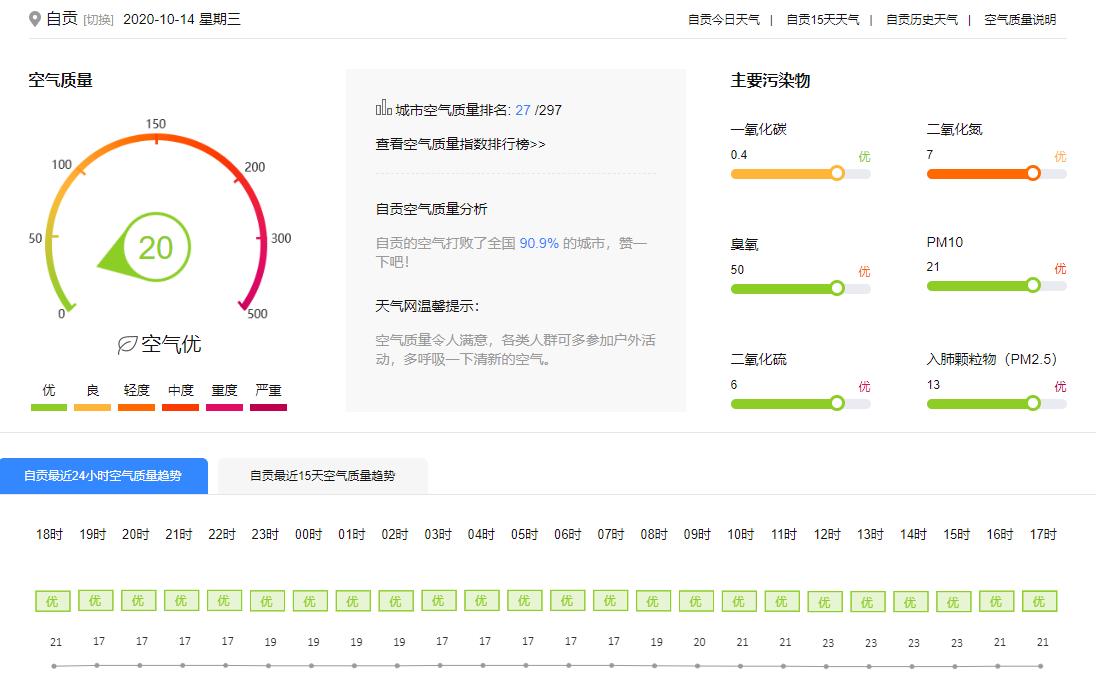The width and height of the screenshot is (1096, 686).
Task: Click the 优 badge under 17时
Action: 1039,601
